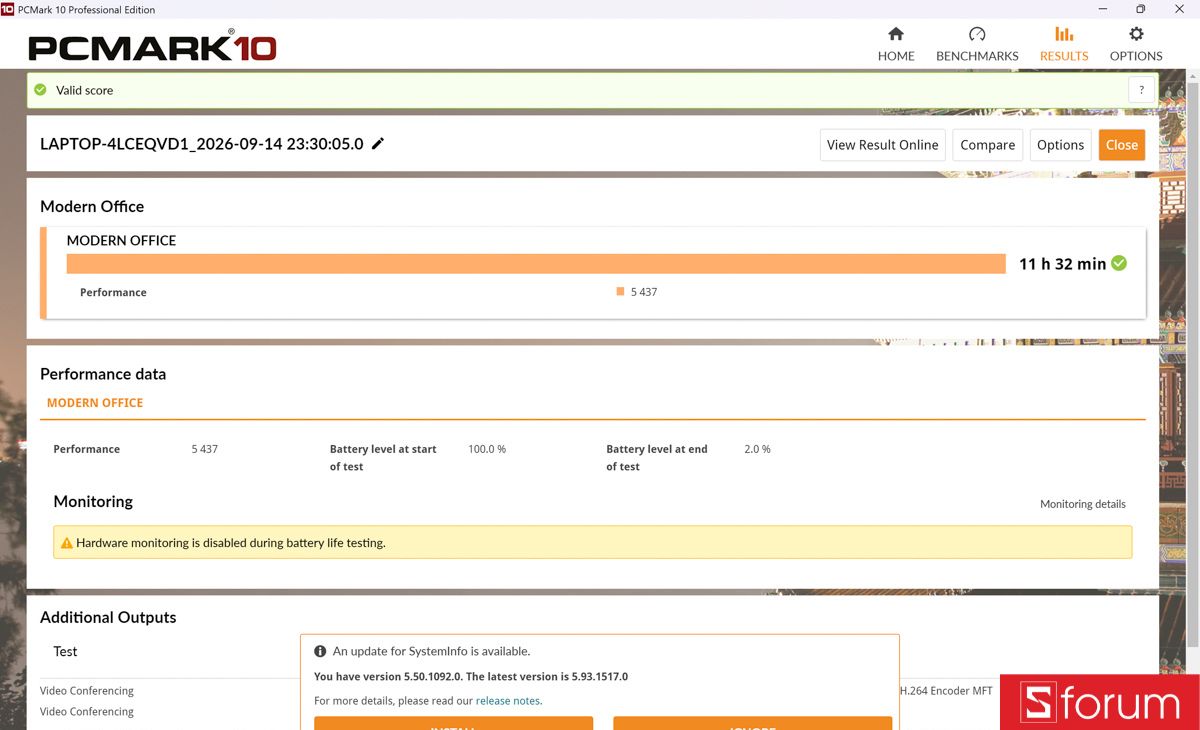The height and width of the screenshot is (730, 1200).
Task: Click the Test column header
Action: pos(65,651)
